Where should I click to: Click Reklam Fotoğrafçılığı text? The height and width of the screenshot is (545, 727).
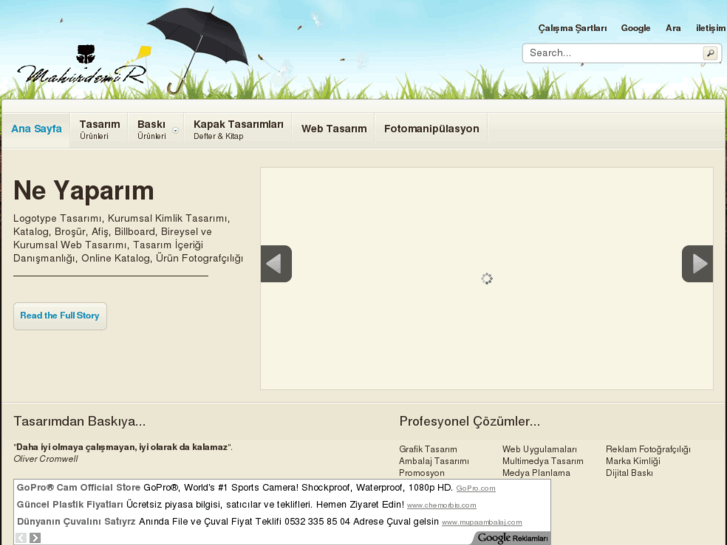pyautogui.click(x=648, y=449)
